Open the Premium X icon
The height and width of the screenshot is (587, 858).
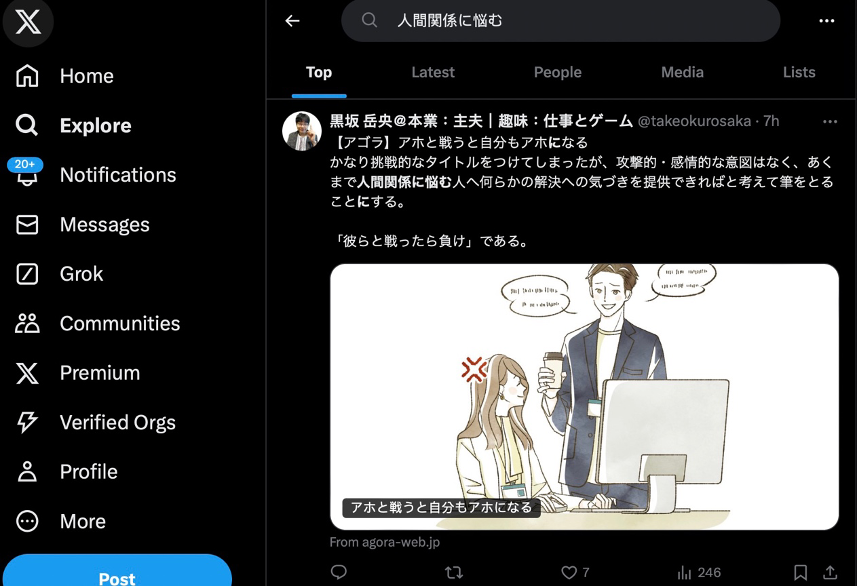click(27, 373)
